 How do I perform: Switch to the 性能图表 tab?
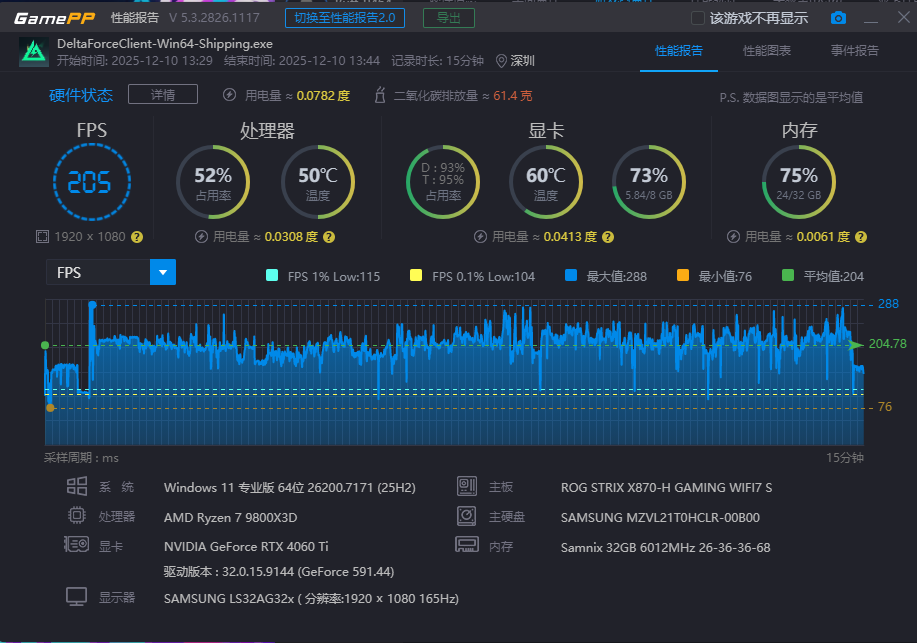click(x=766, y=50)
